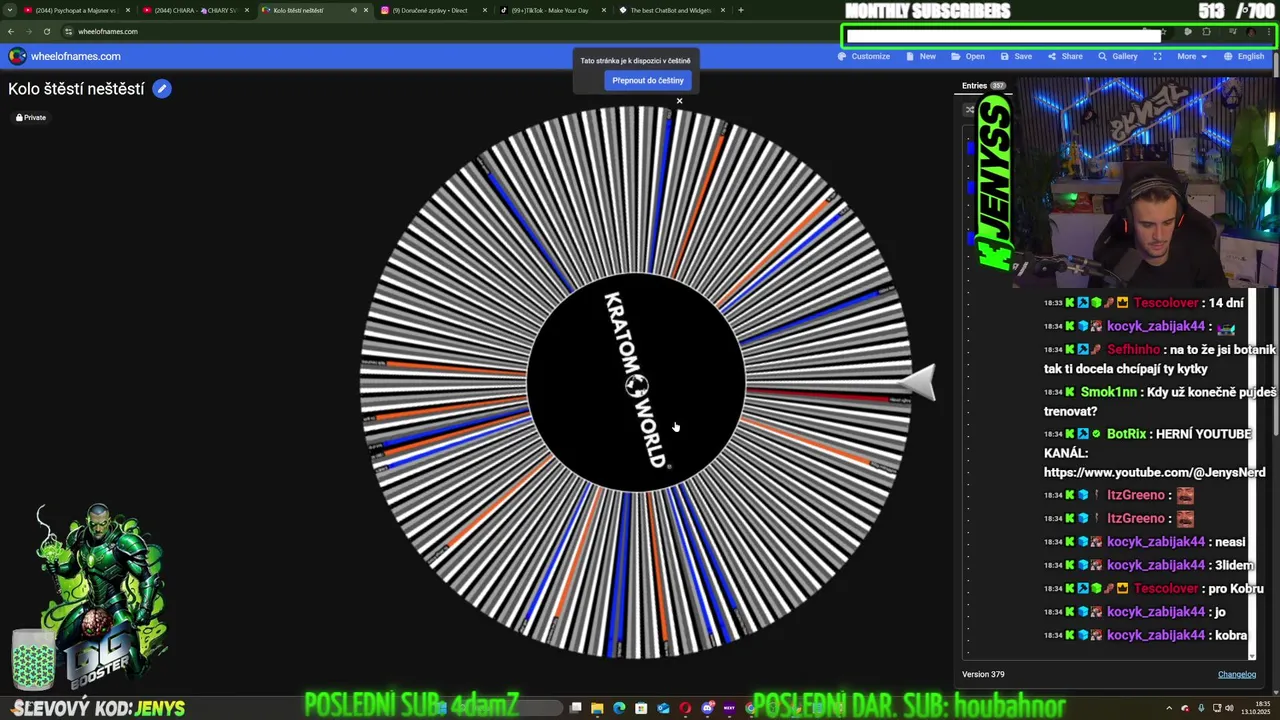This screenshot has height=720, width=1280.
Task: Open the Gallery
Action: [1118, 56]
